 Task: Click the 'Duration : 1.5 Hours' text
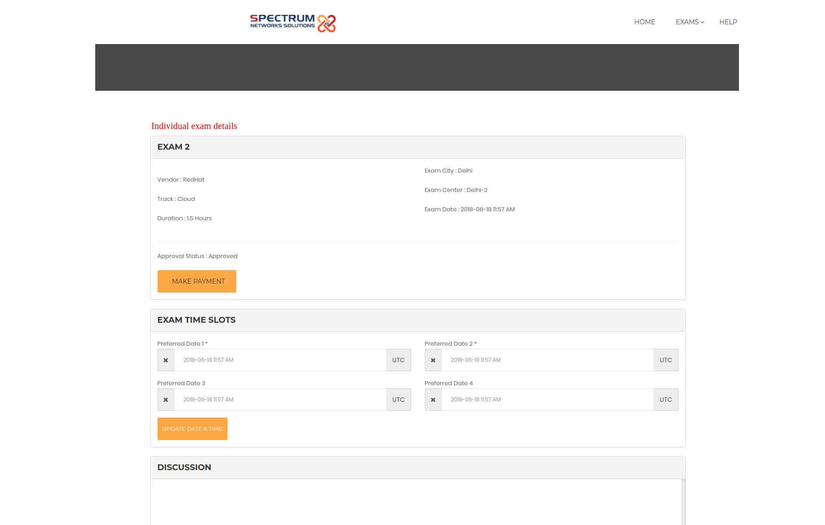pos(184,218)
